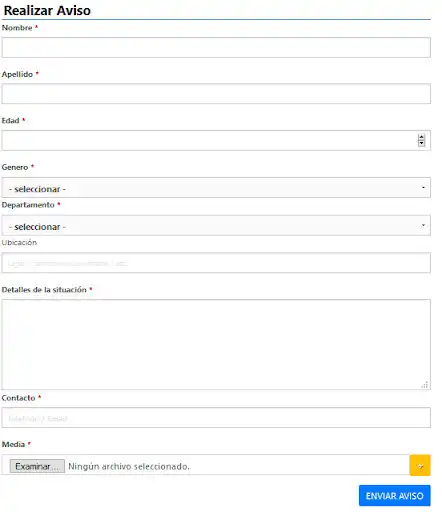
Task: Submit form with ENVIAR AVISO button
Action: (395, 496)
